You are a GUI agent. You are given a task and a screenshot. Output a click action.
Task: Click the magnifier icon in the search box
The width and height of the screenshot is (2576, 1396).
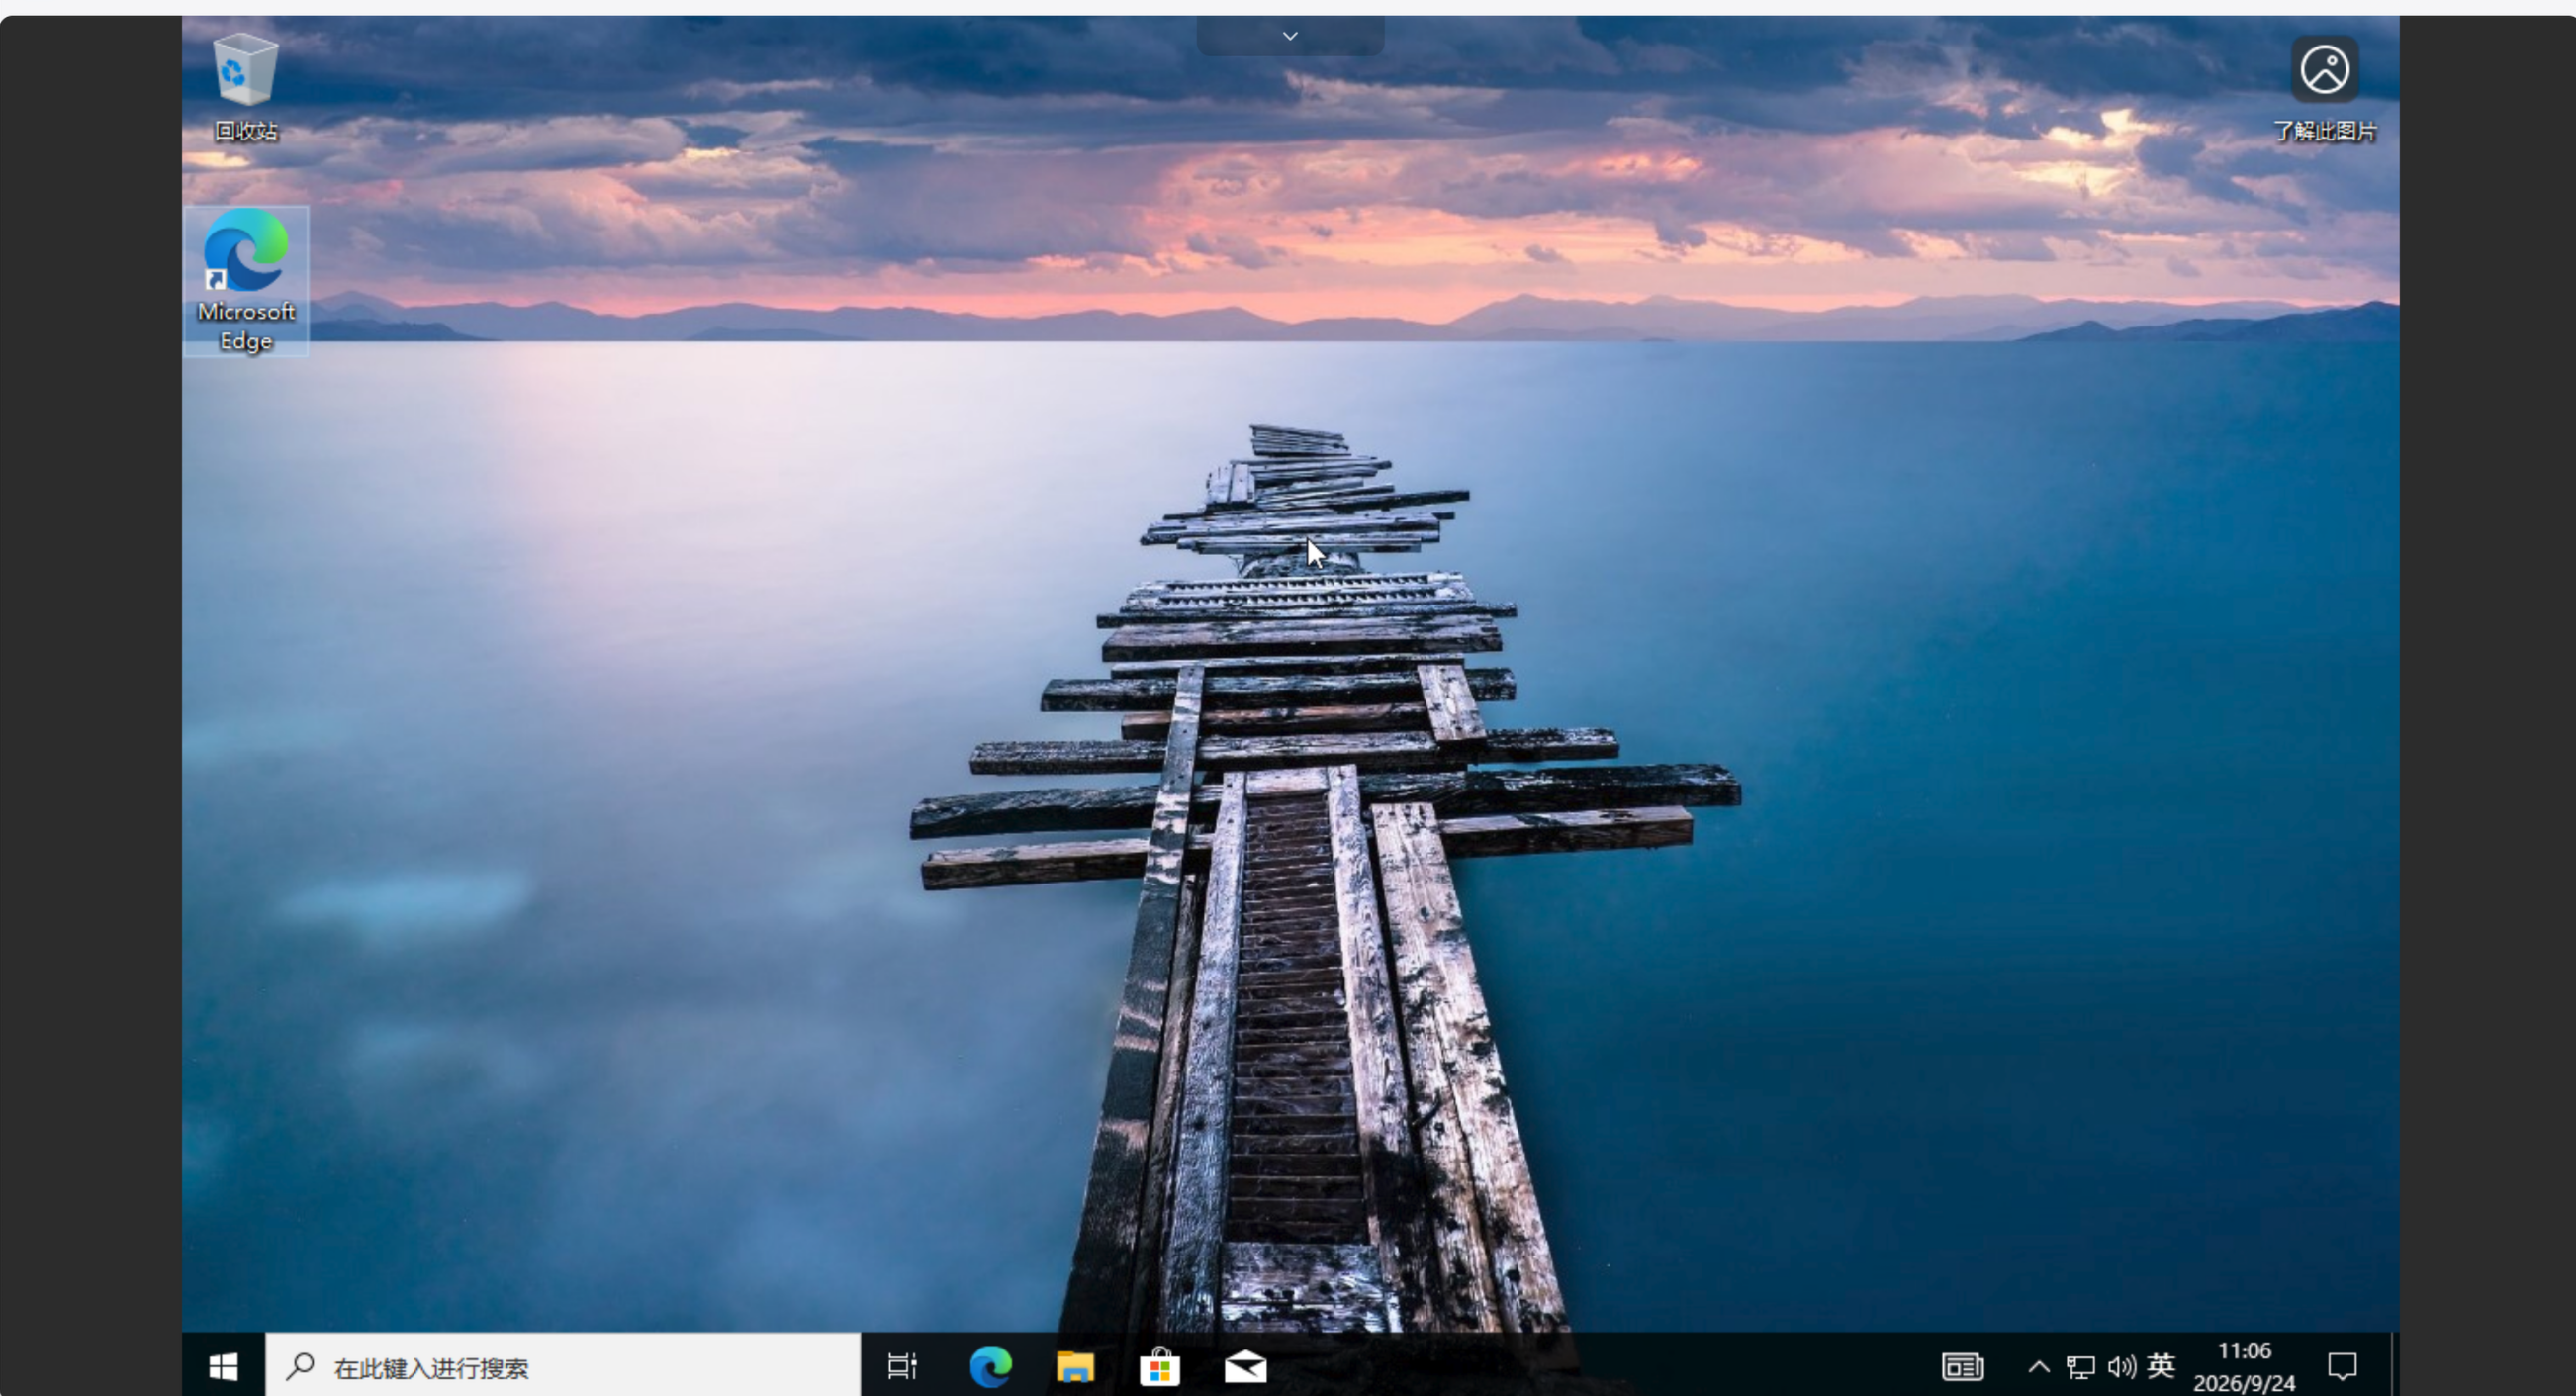300,1366
